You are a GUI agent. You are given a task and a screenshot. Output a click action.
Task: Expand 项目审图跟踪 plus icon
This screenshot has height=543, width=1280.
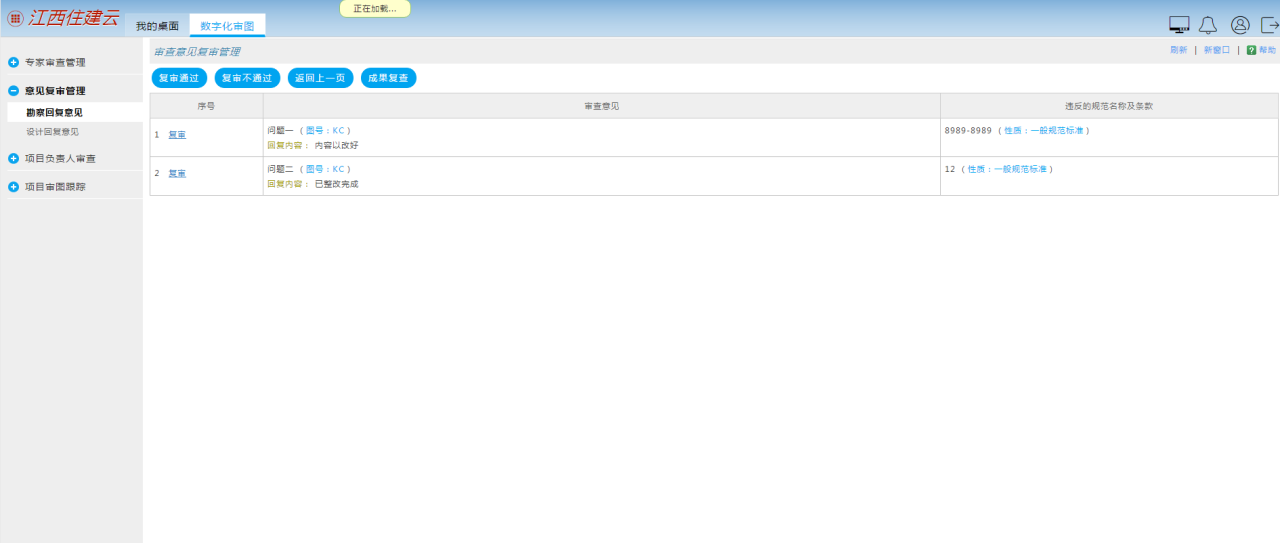(14, 186)
